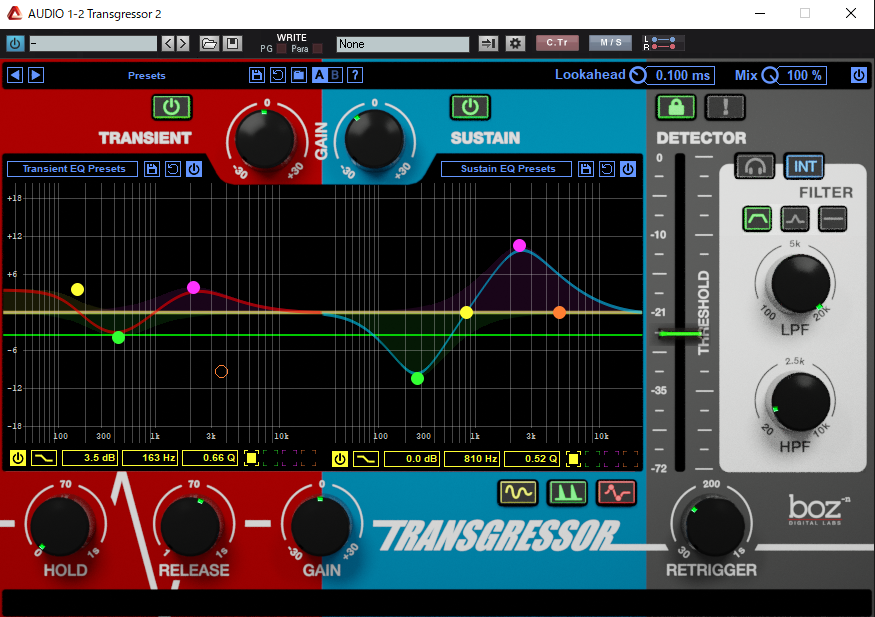Select the yellow waveform display button

point(518,493)
